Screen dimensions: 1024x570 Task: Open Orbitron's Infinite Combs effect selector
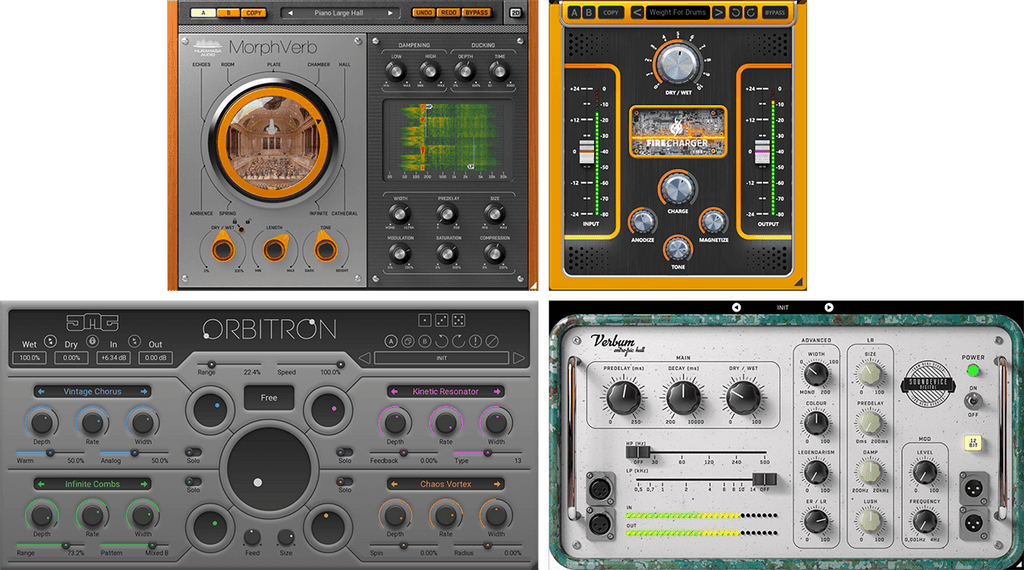pos(92,484)
